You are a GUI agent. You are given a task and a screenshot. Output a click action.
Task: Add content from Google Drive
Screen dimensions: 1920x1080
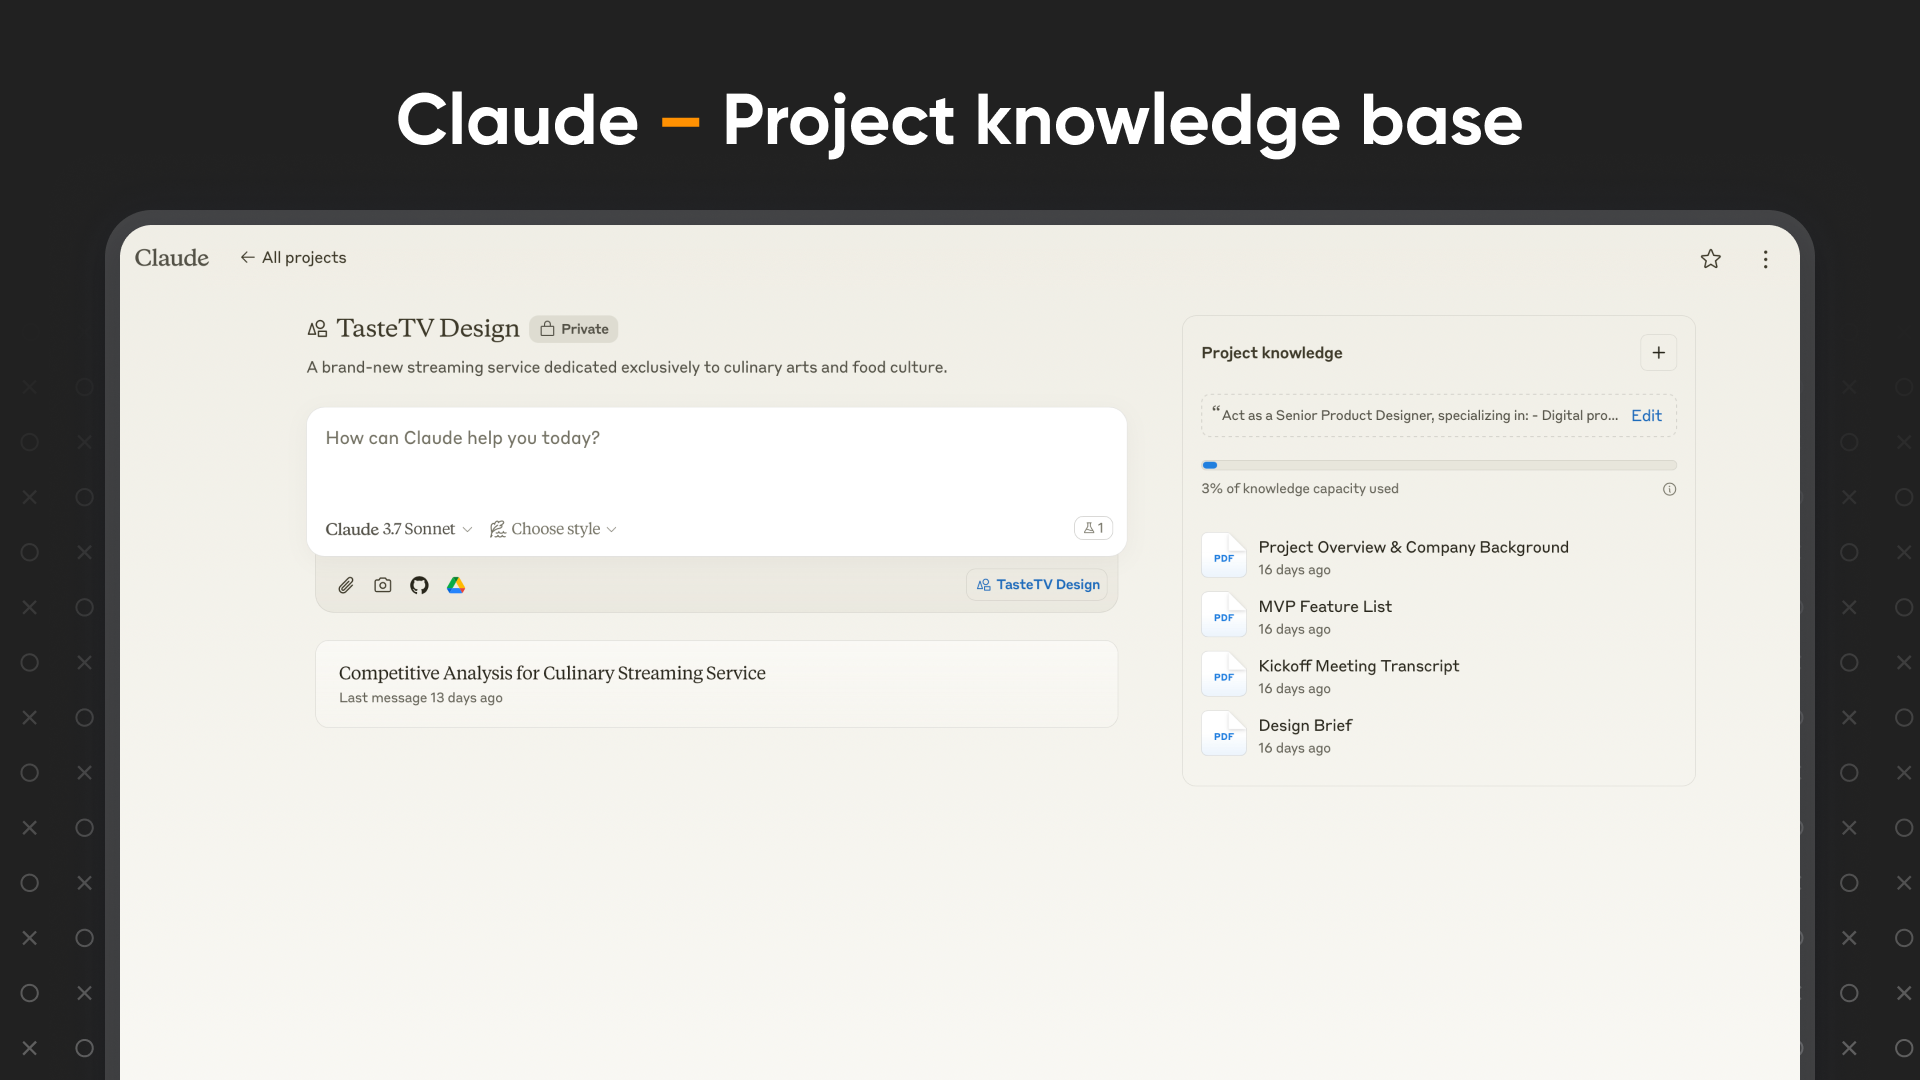point(456,585)
